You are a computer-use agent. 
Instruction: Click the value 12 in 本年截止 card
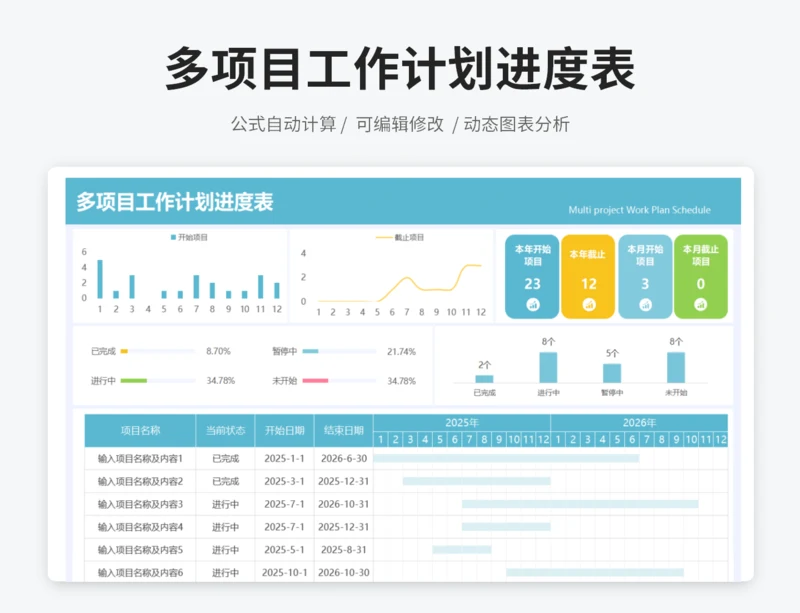click(x=589, y=284)
